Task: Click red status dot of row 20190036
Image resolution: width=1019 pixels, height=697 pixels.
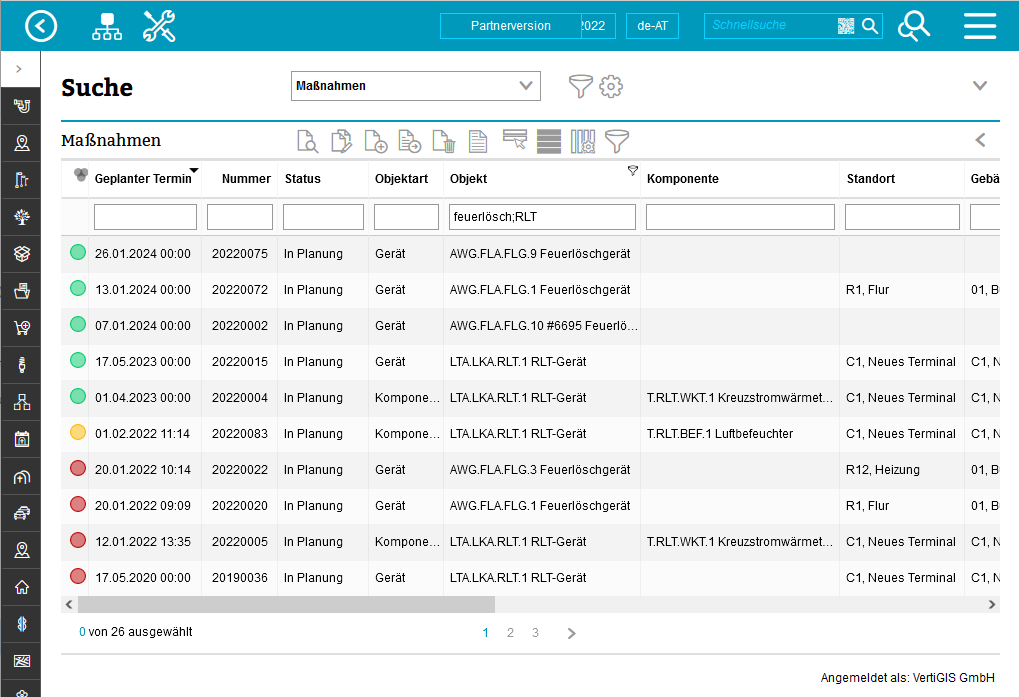Action: (x=78, y=576)
